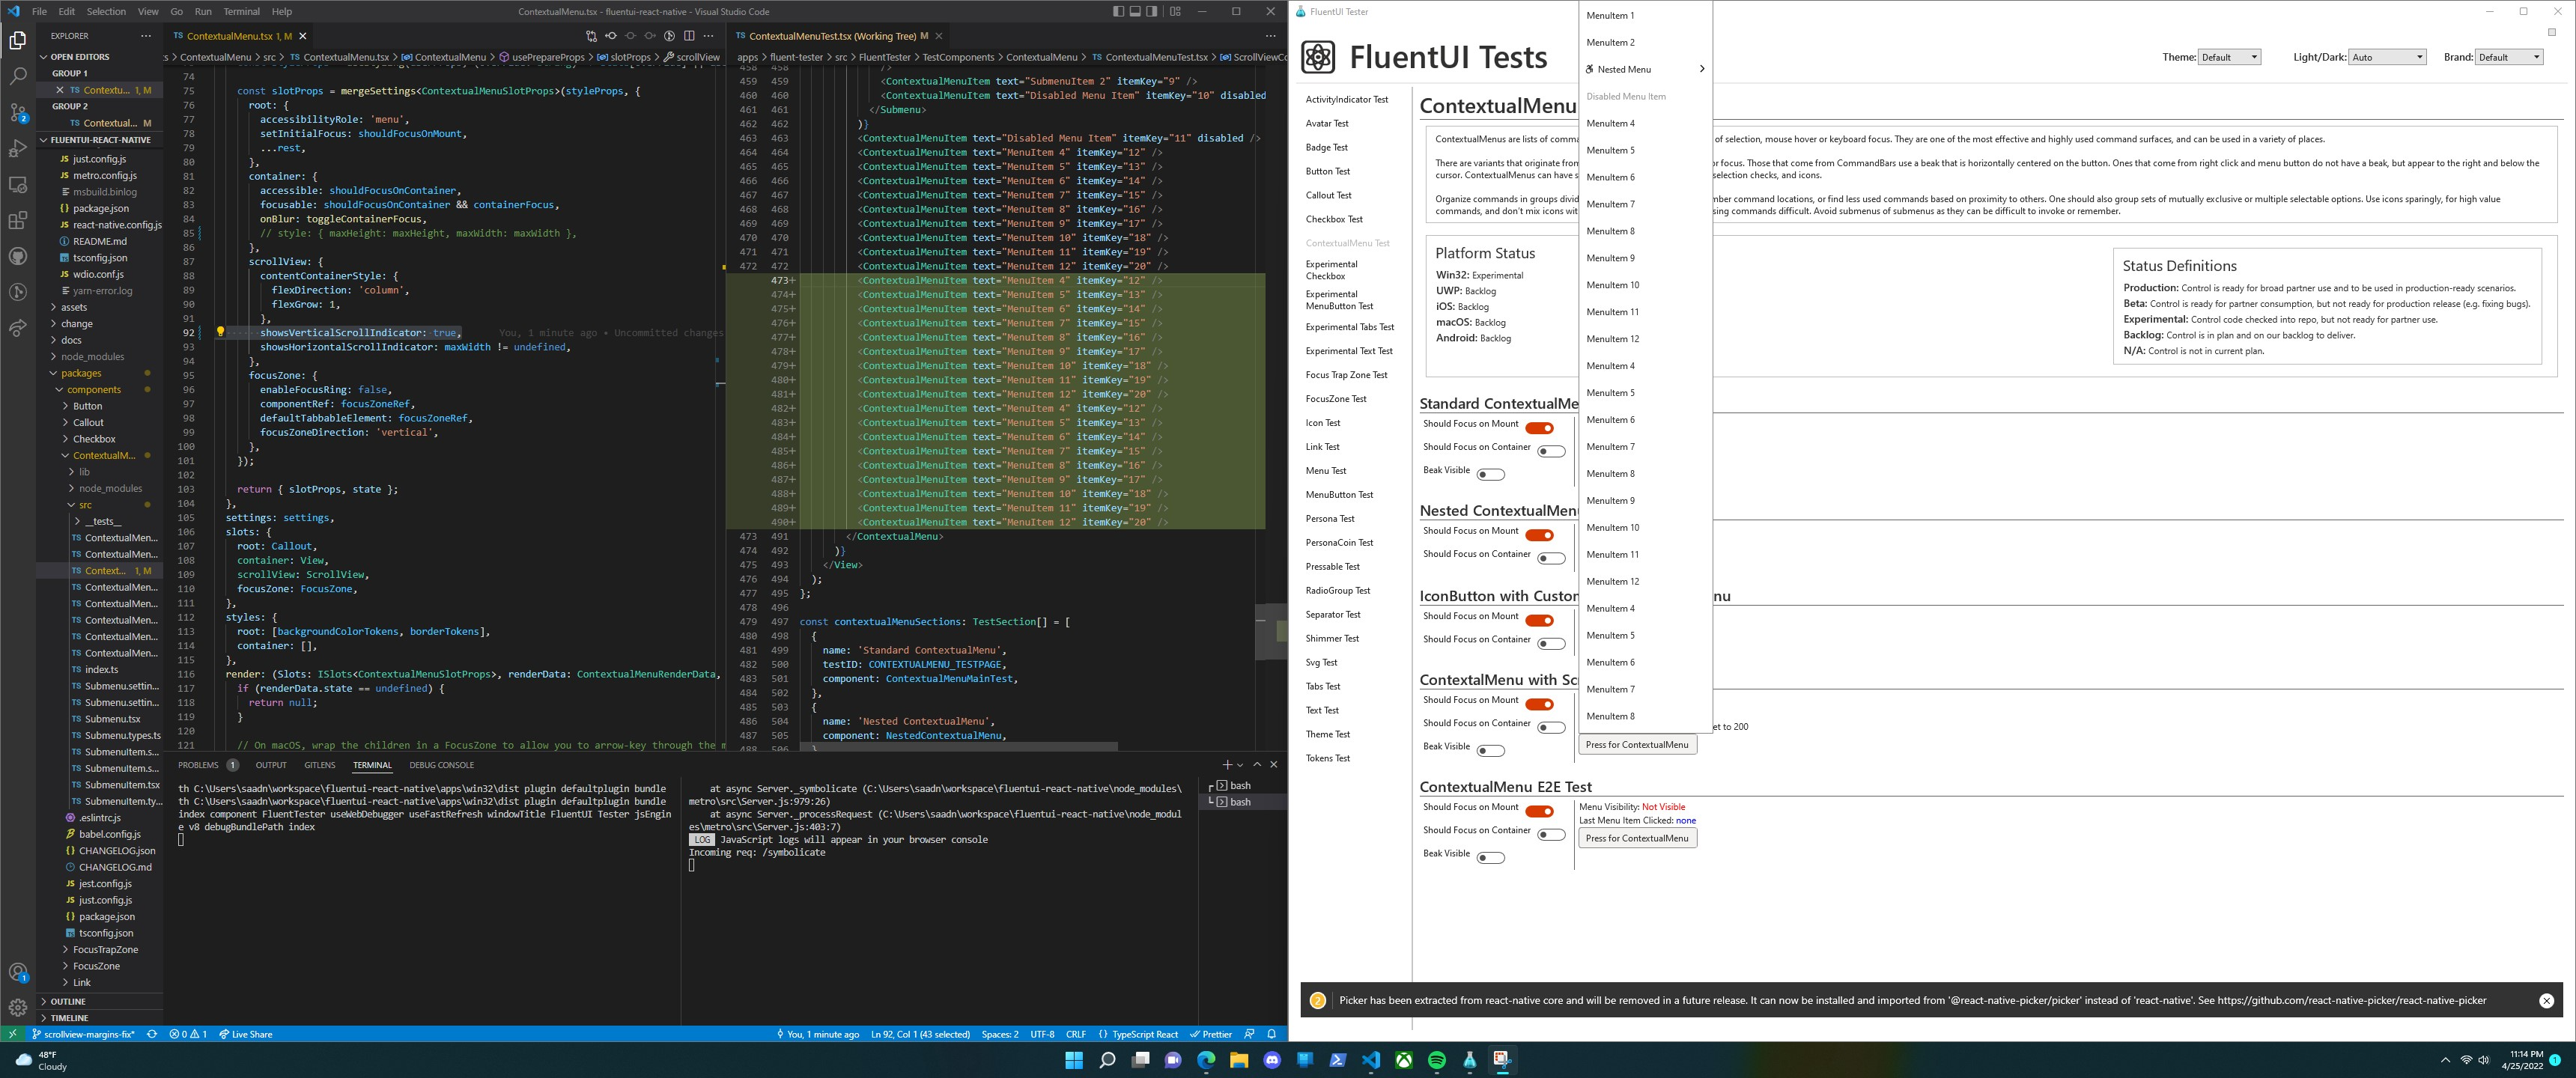Open the Search view in activity bar

coord(18,75)
